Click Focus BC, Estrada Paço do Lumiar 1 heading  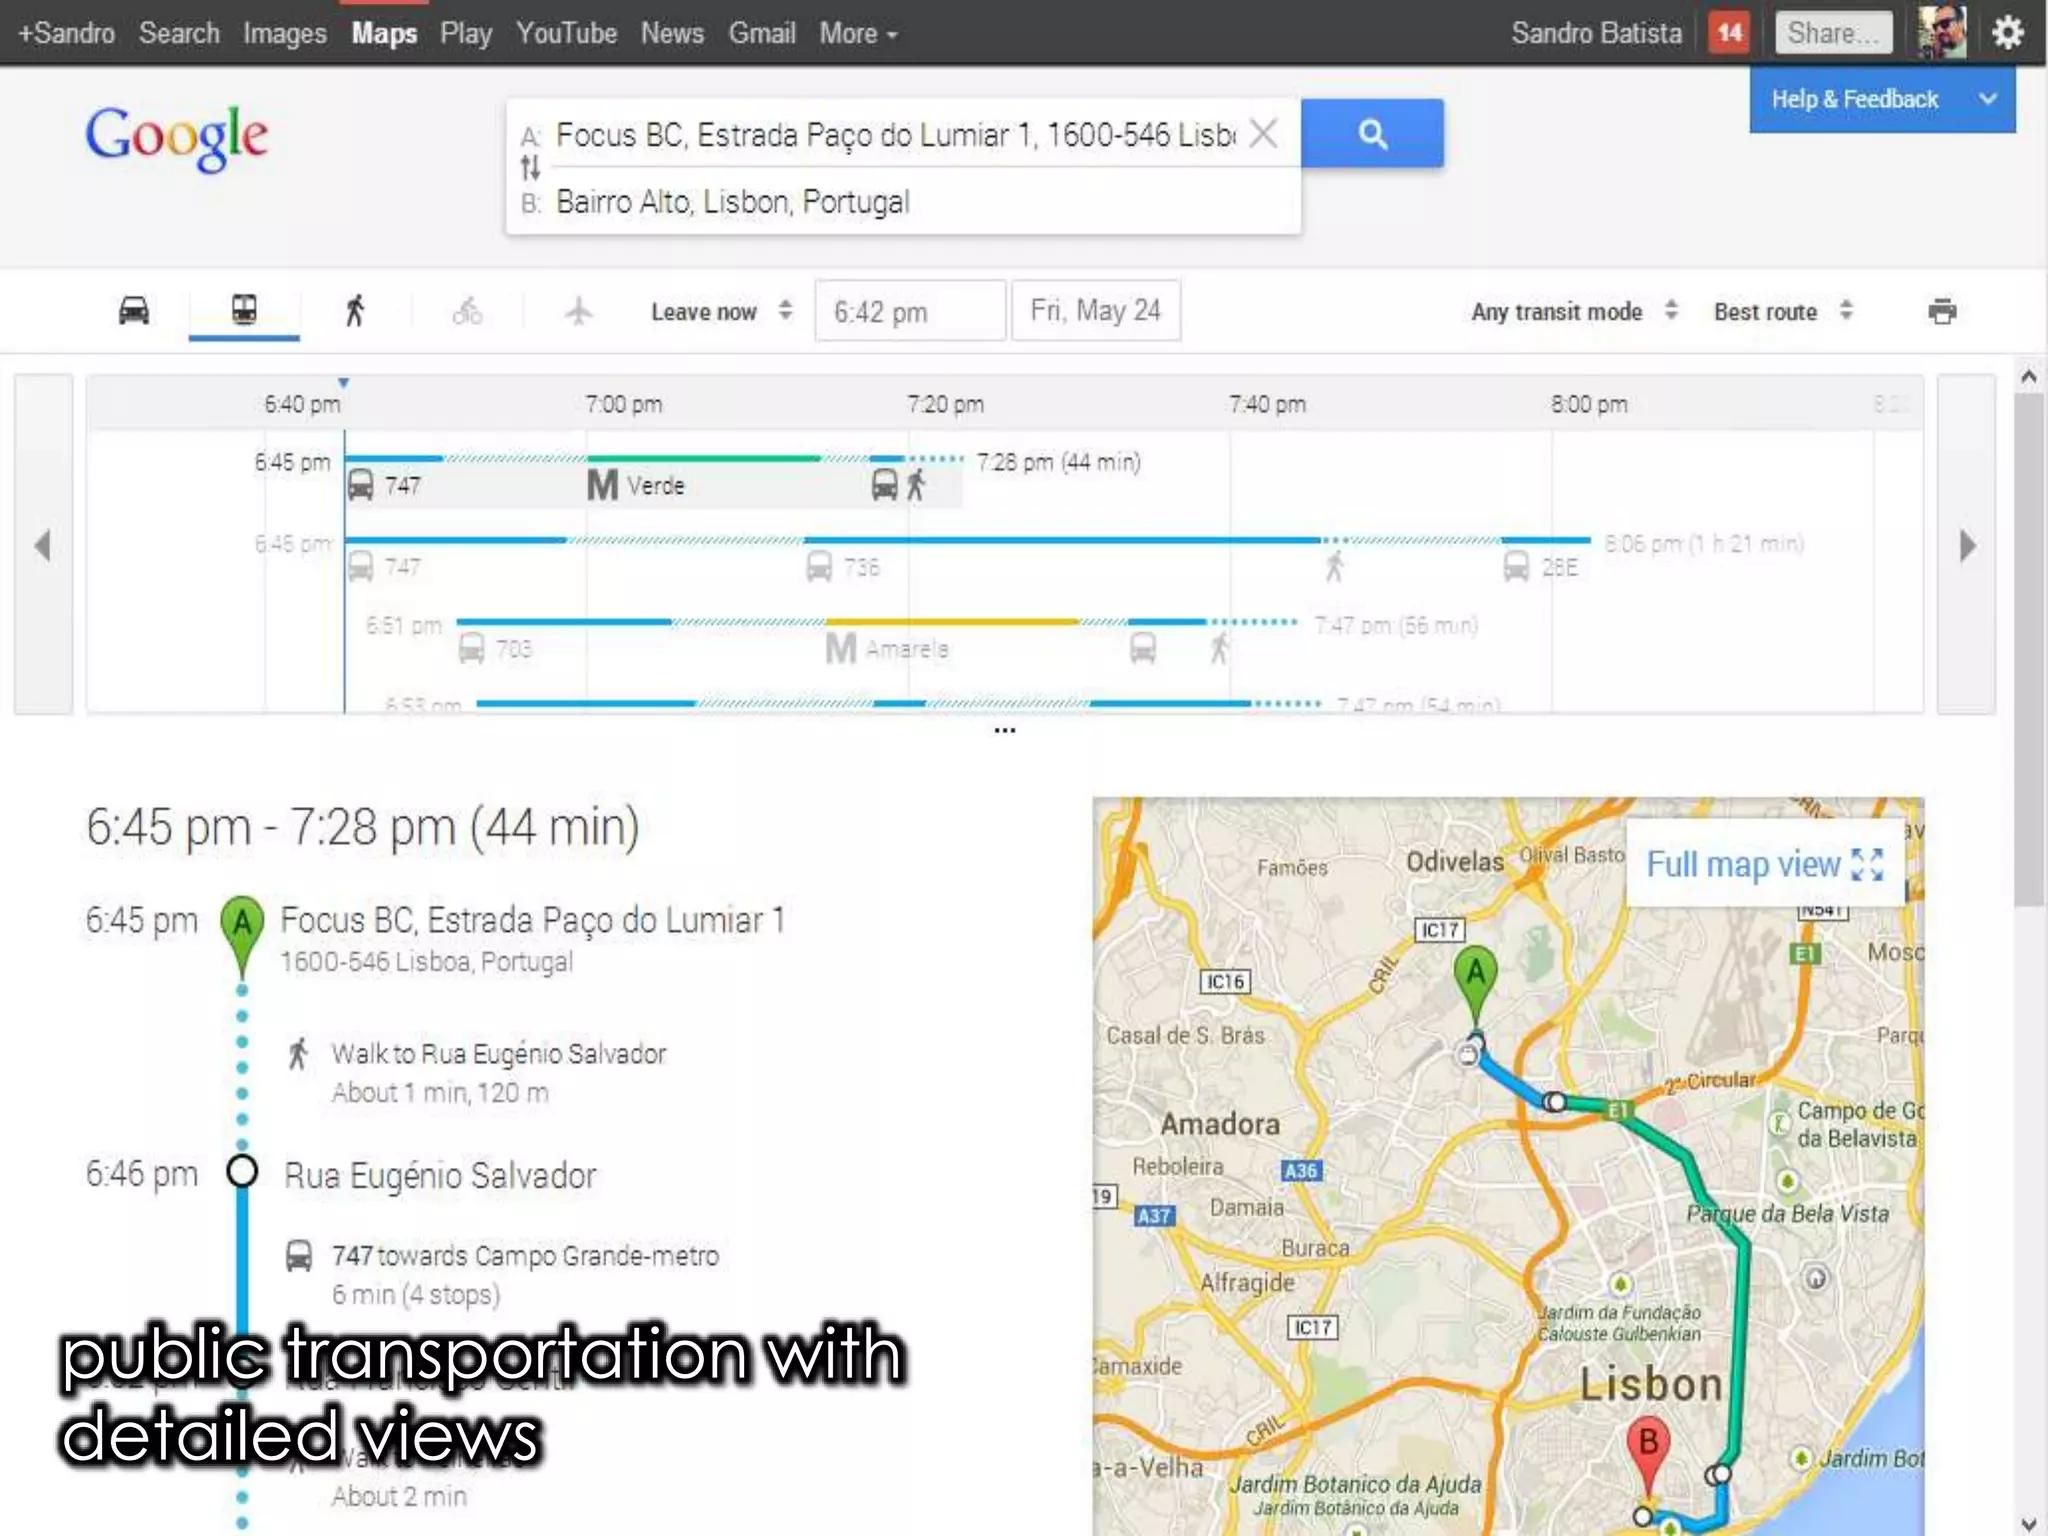point(533,920)
